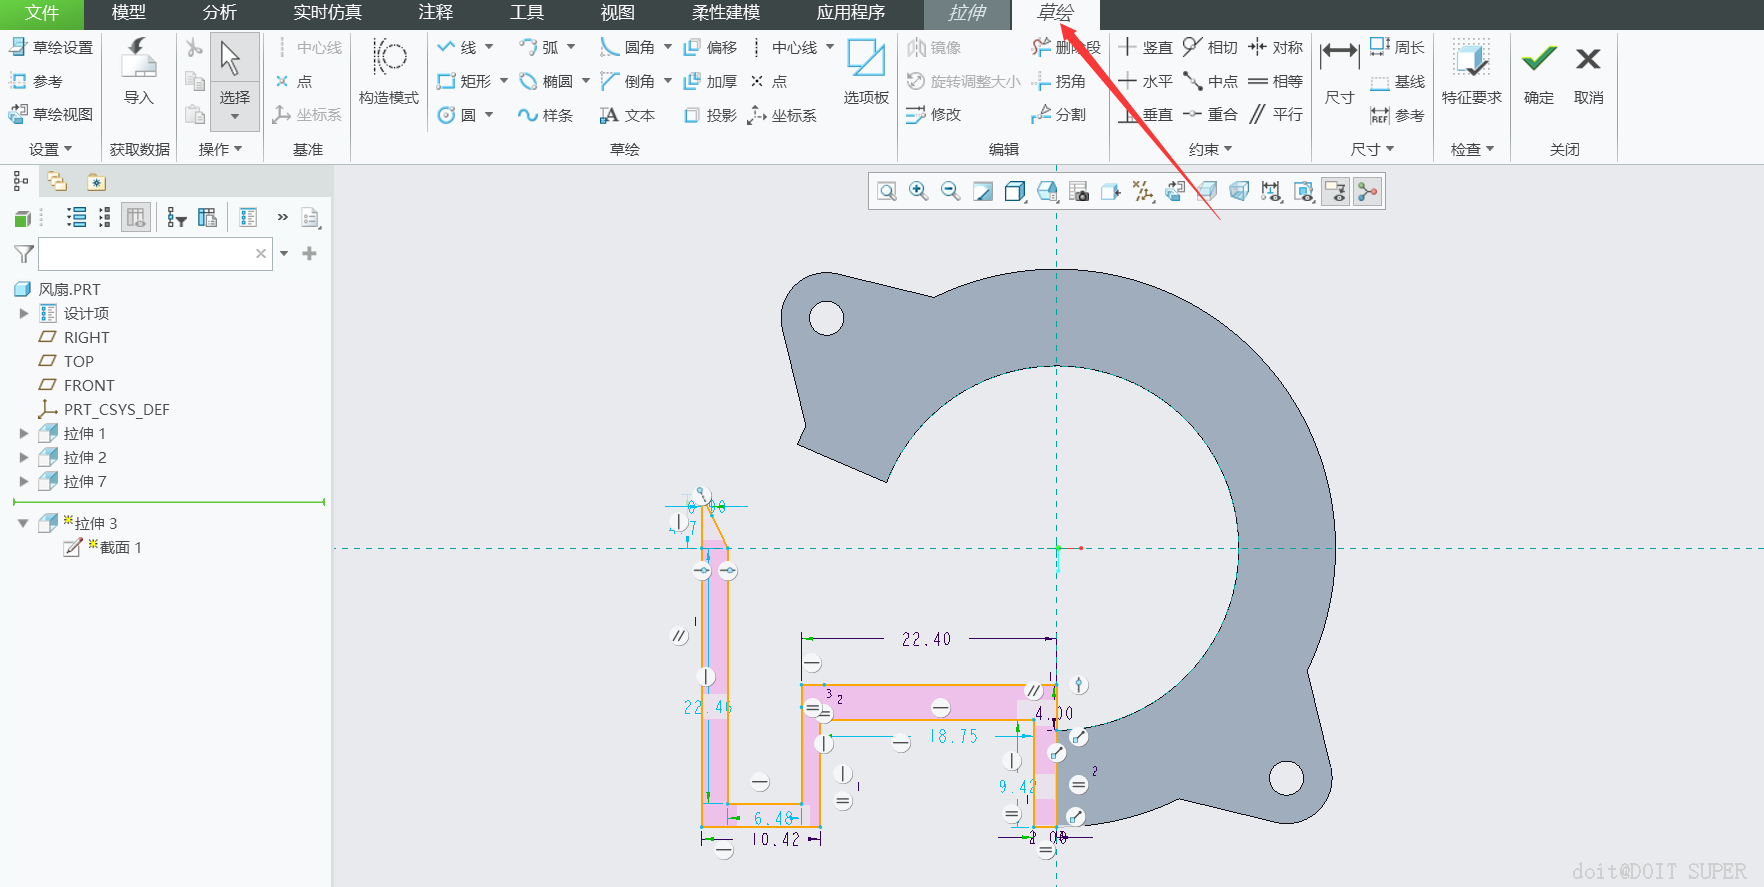Toggle the tree columns display button

(x=136, y=217)
